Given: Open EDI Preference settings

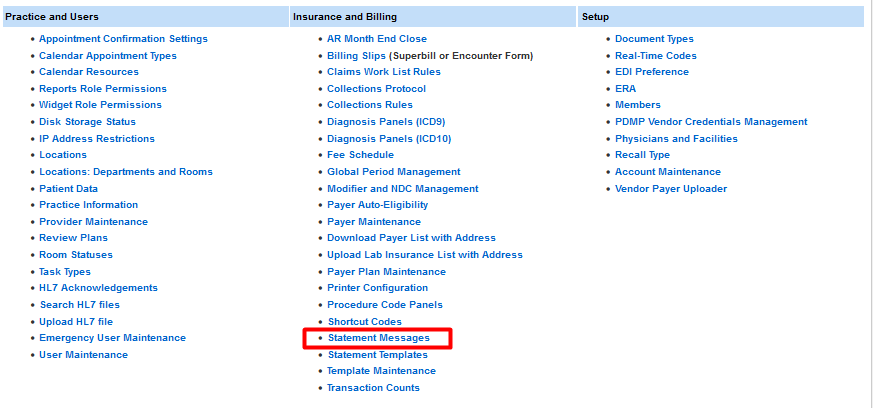Looking at the screenshot, I should [x=652, y=72].
